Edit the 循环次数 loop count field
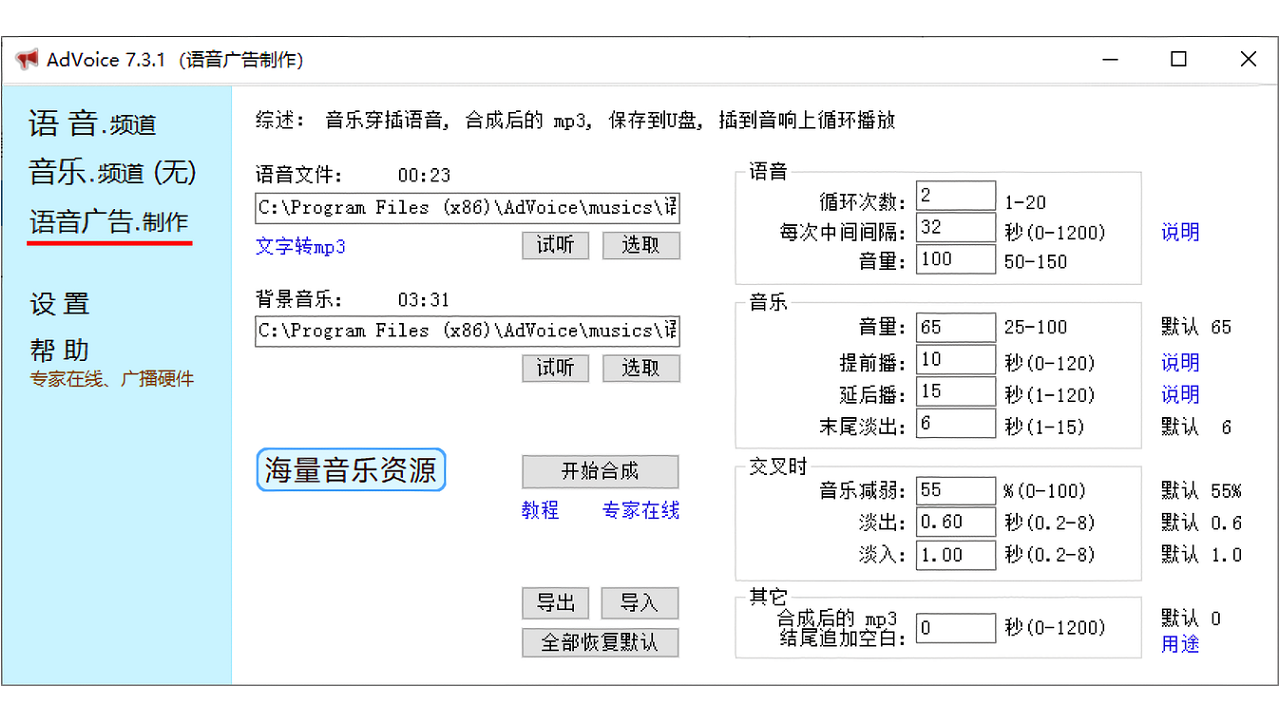 955,195
